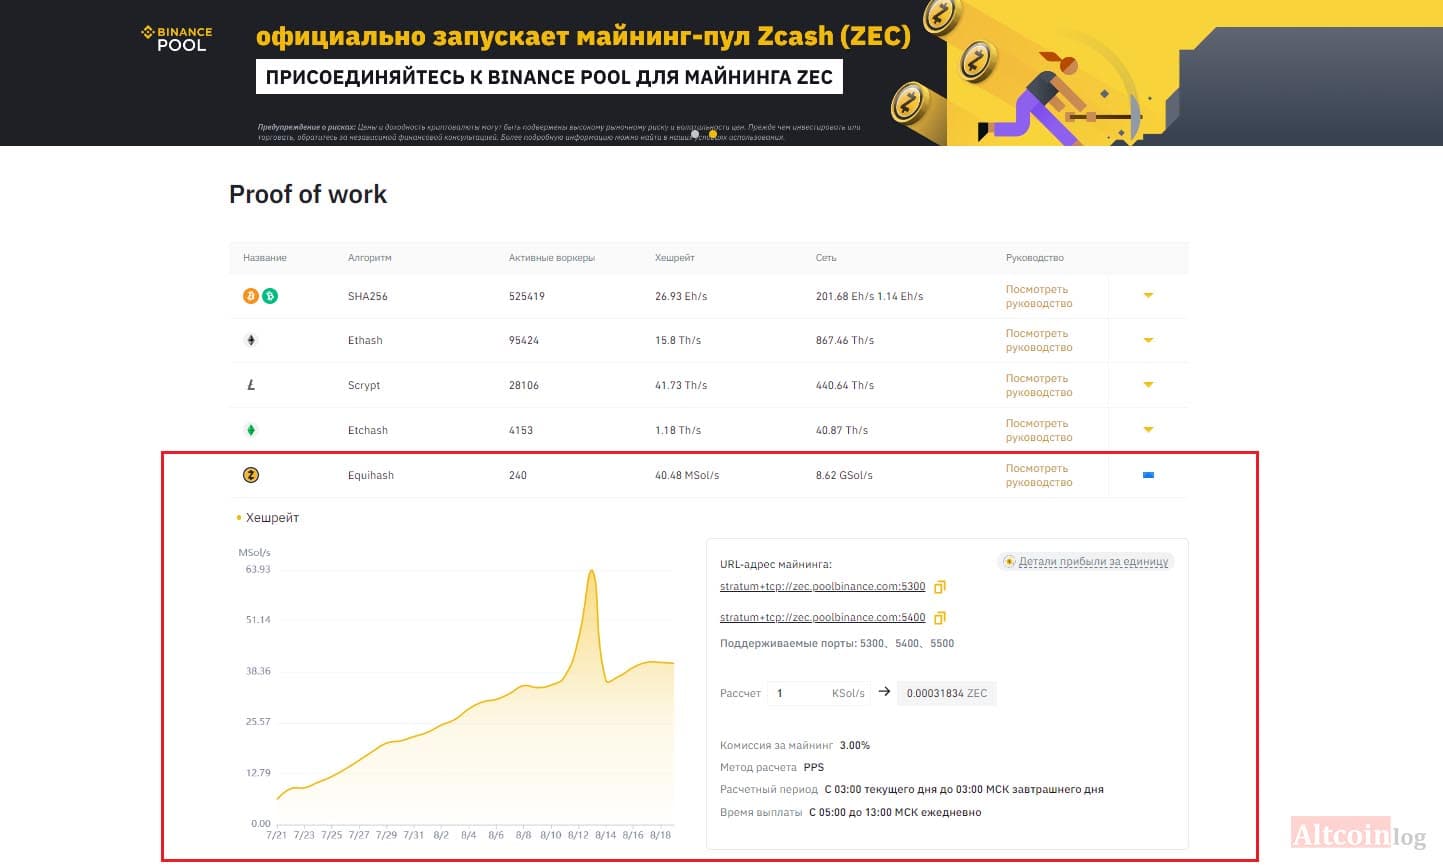Select the white carousel dot on the banner
Screen dimensions: 1443x865
pos(696,133)
